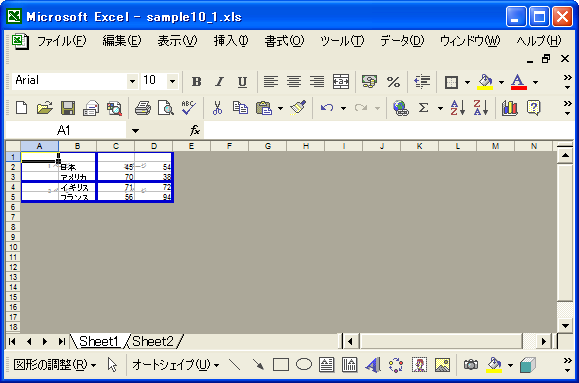Apply Percent style format
The image size is (579, 383).
click(x=393, y=82)
